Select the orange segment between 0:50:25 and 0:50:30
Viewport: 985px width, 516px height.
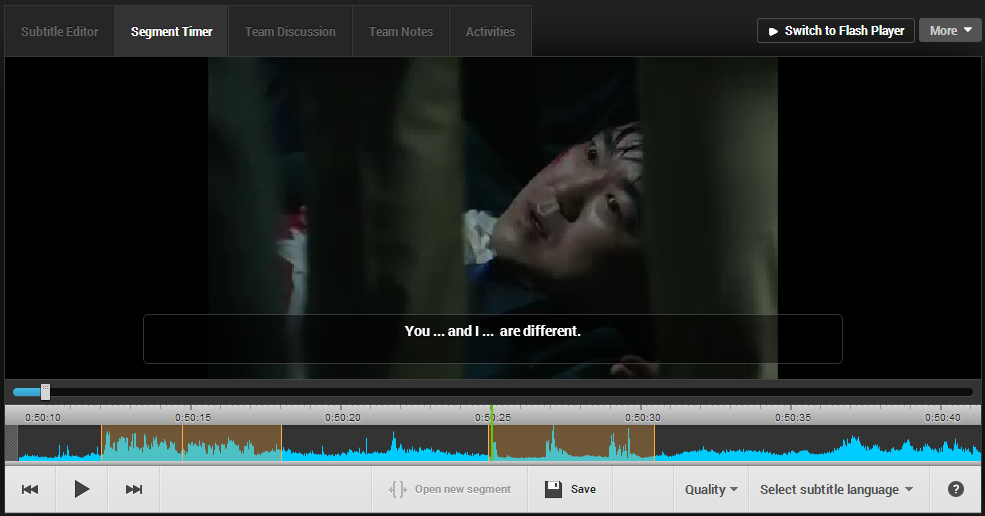(572, 443)
